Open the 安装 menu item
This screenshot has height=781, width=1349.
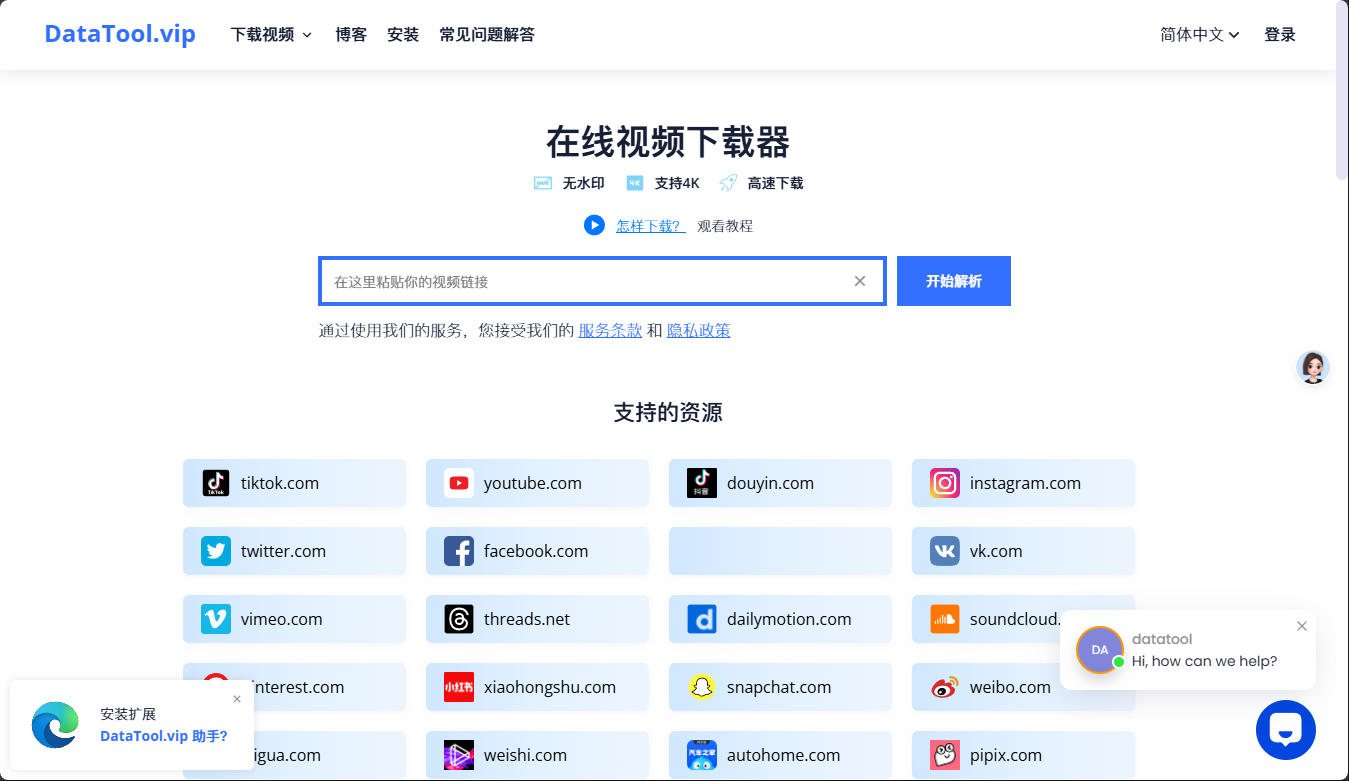403,35
